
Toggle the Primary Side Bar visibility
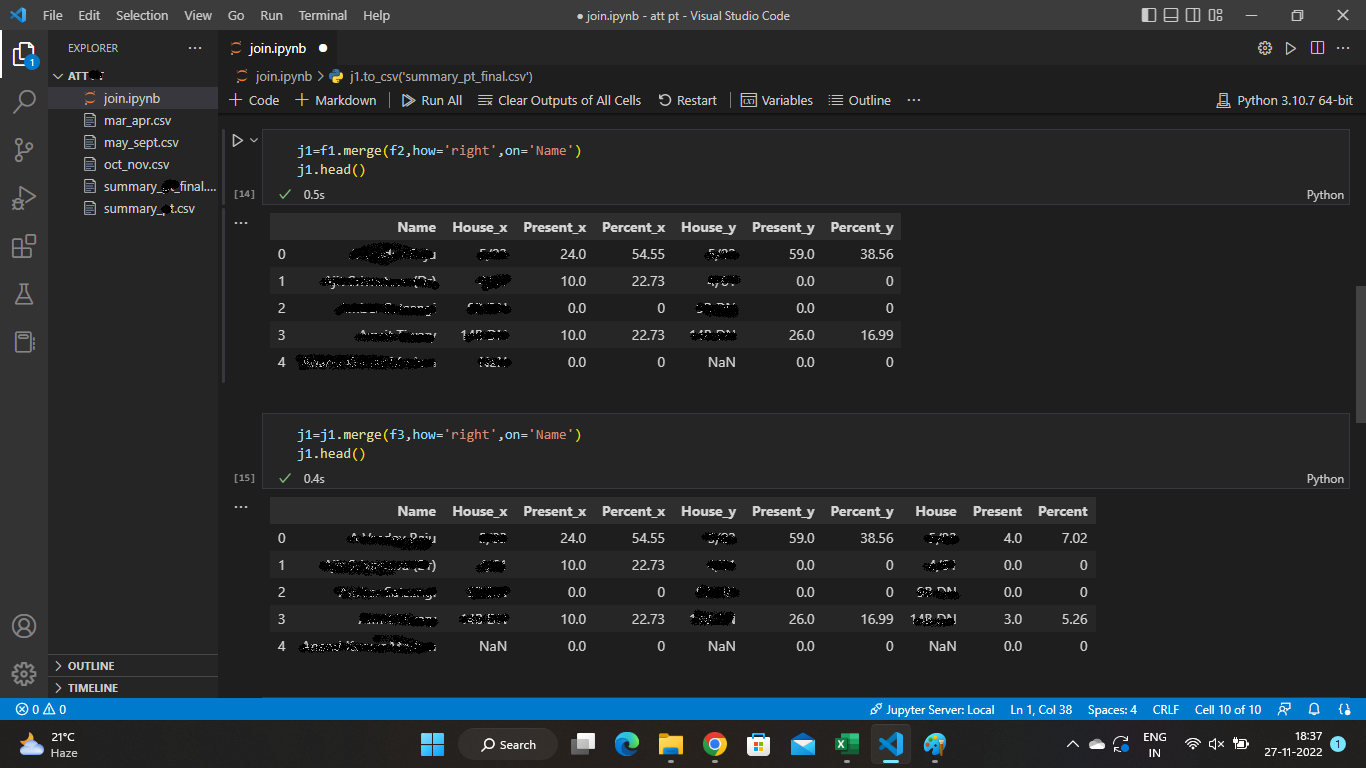[1149, 15]
